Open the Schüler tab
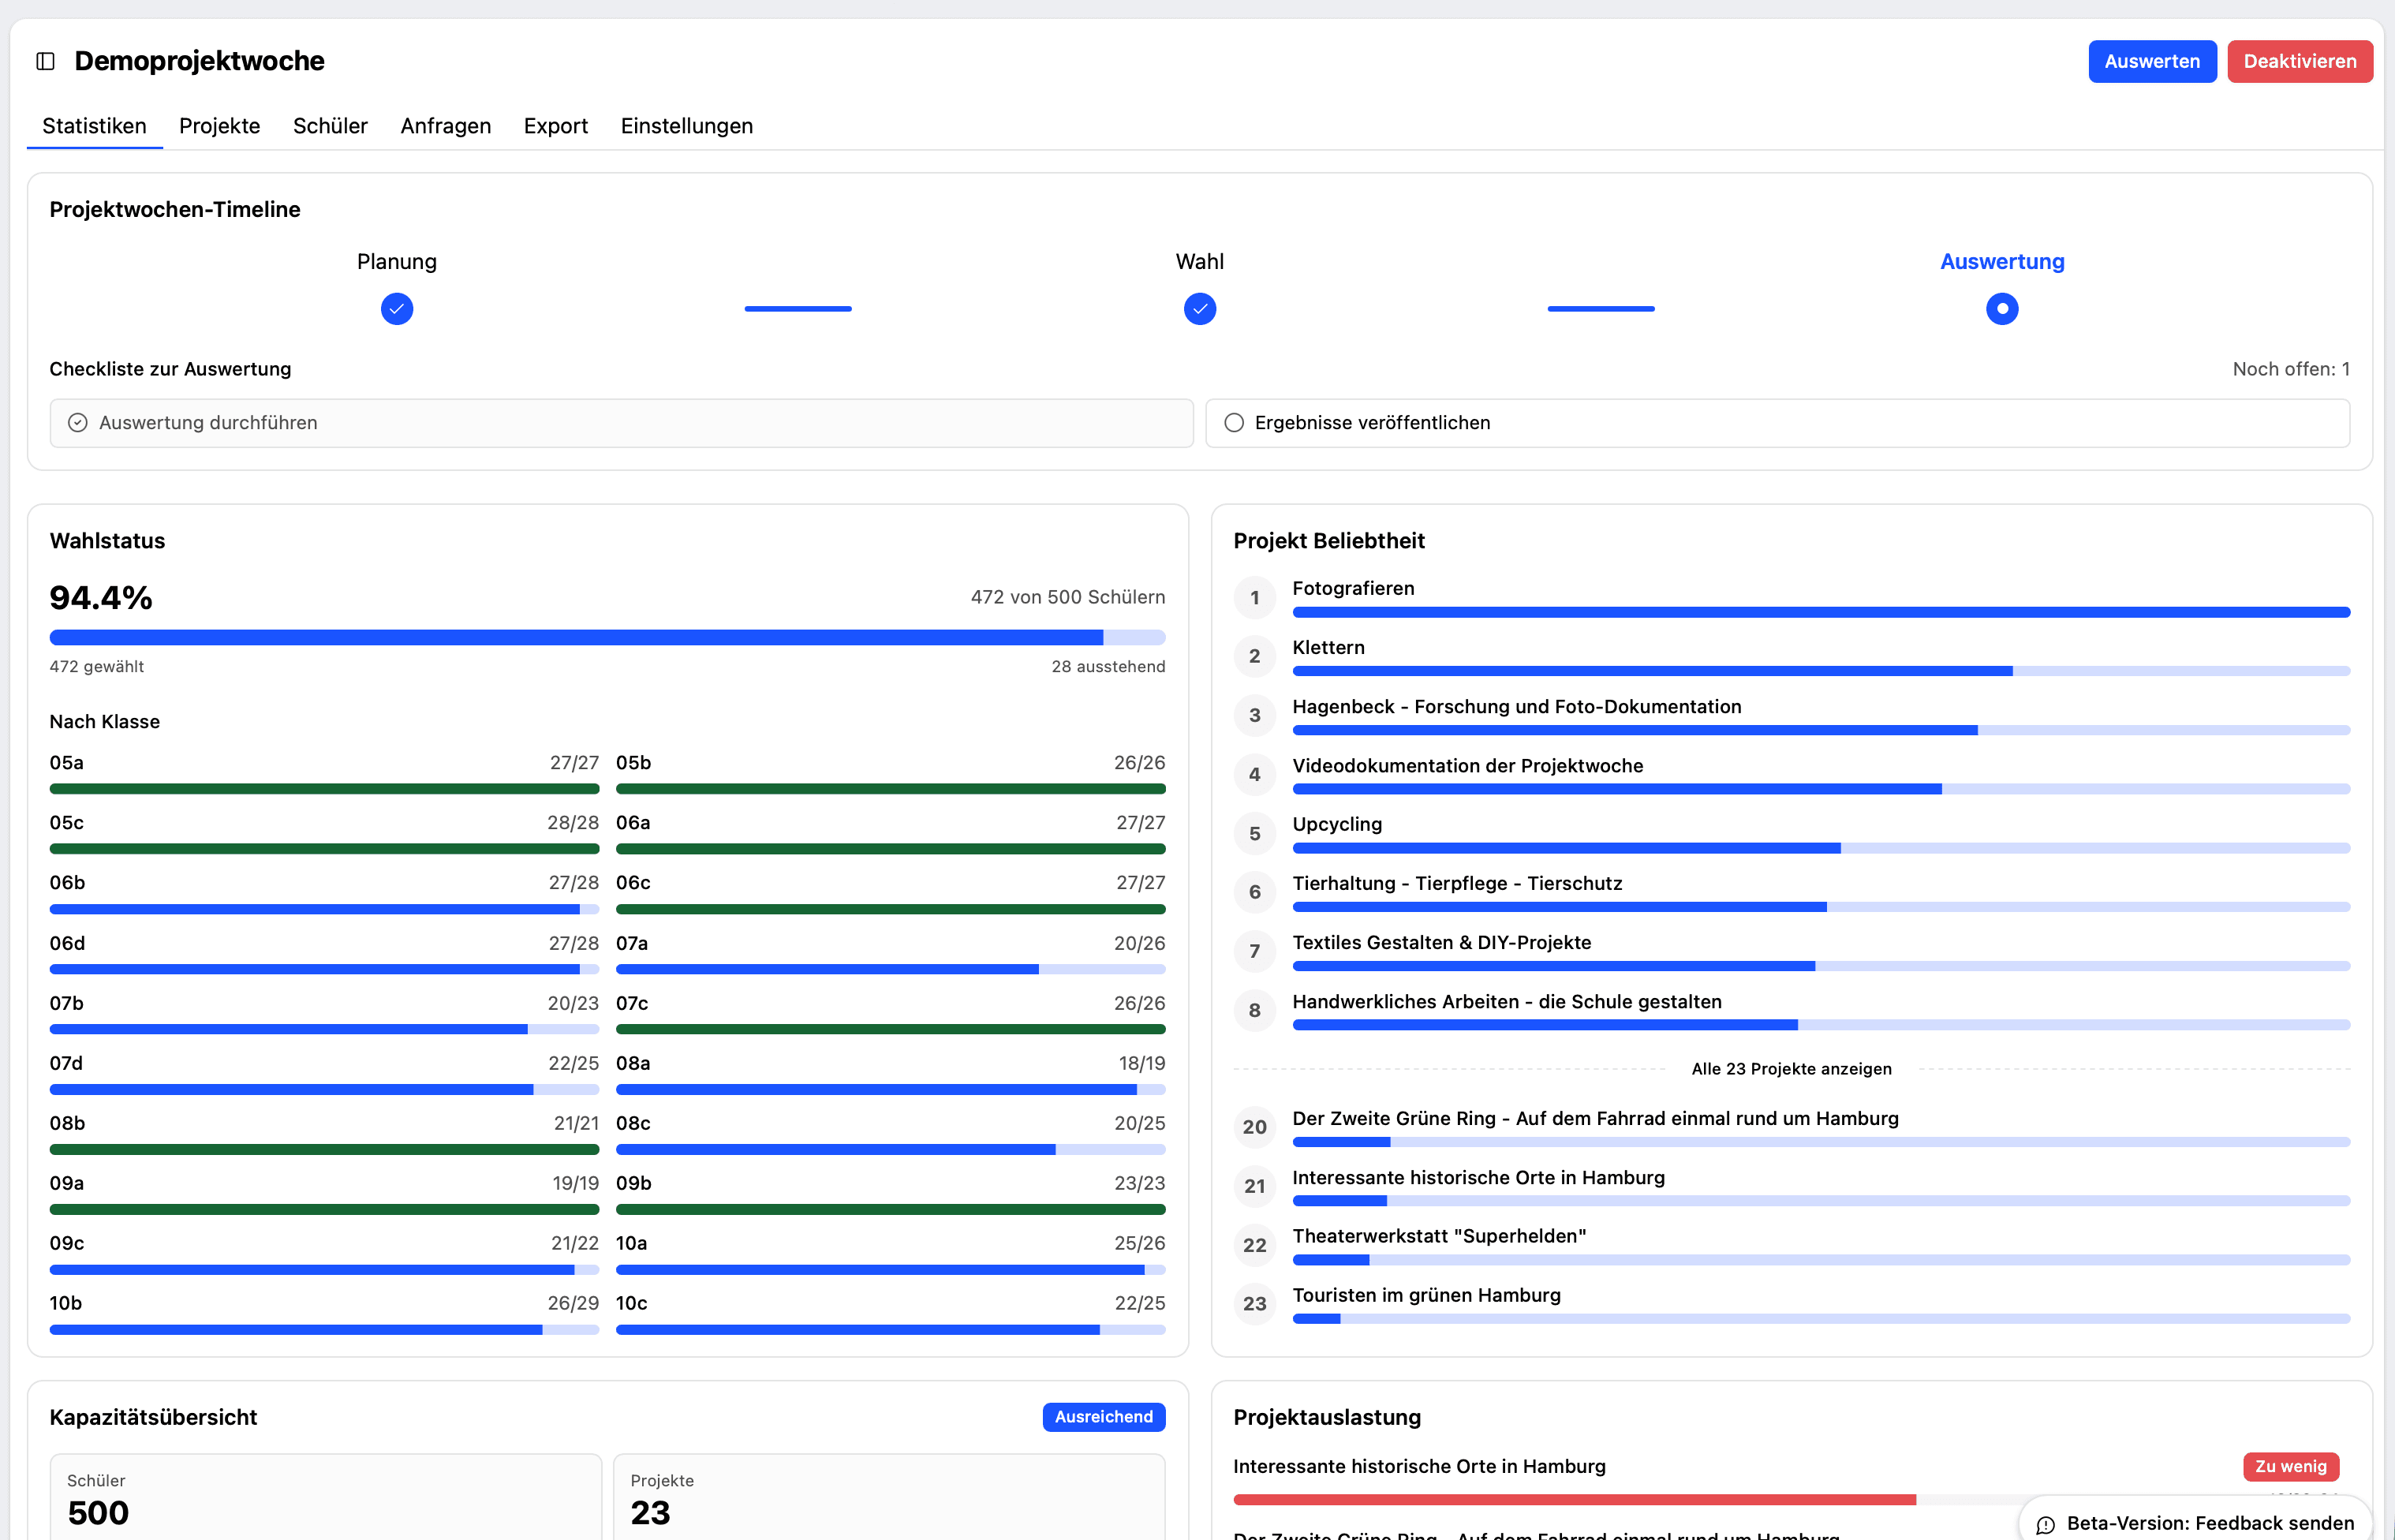Image resolution: width=2395 pixels, height=1540 pixels. click(x=330, y=126)
